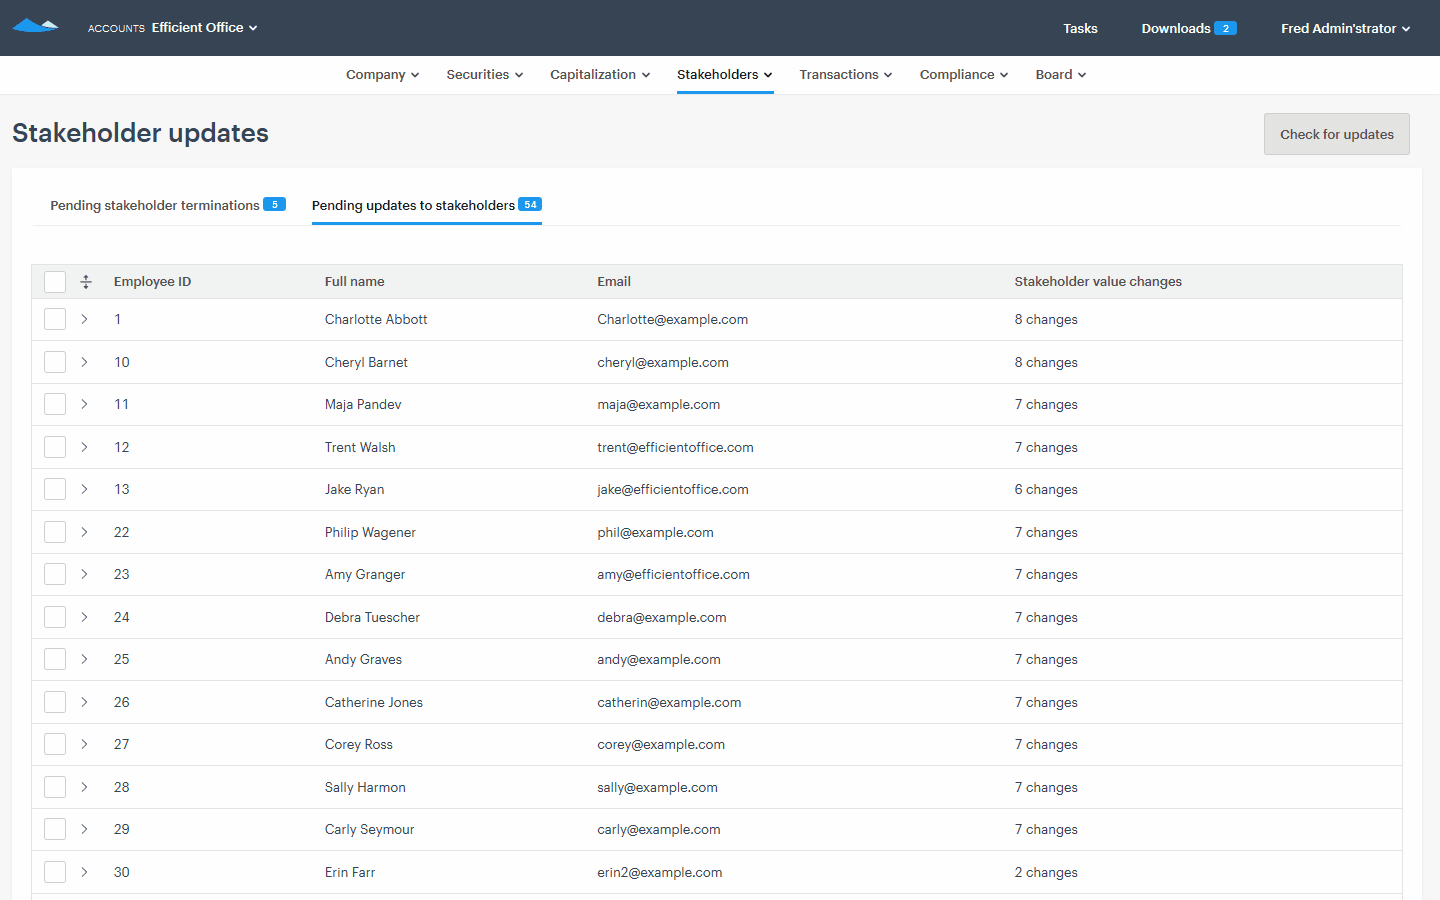Check the box for Andy Graves

(55, 659)
